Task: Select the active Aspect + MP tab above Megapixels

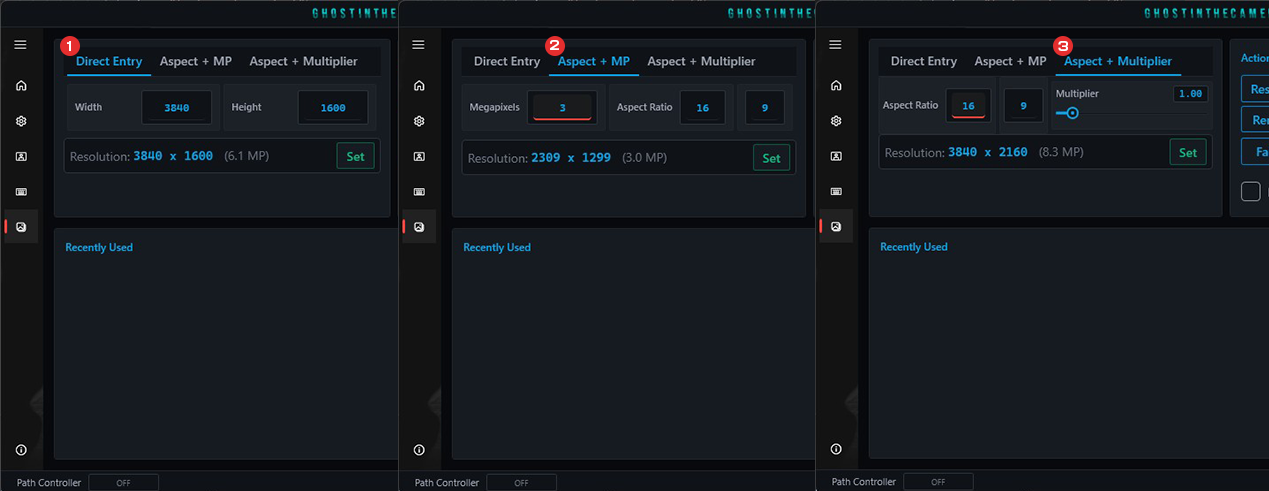Action: tap(594, 61)
